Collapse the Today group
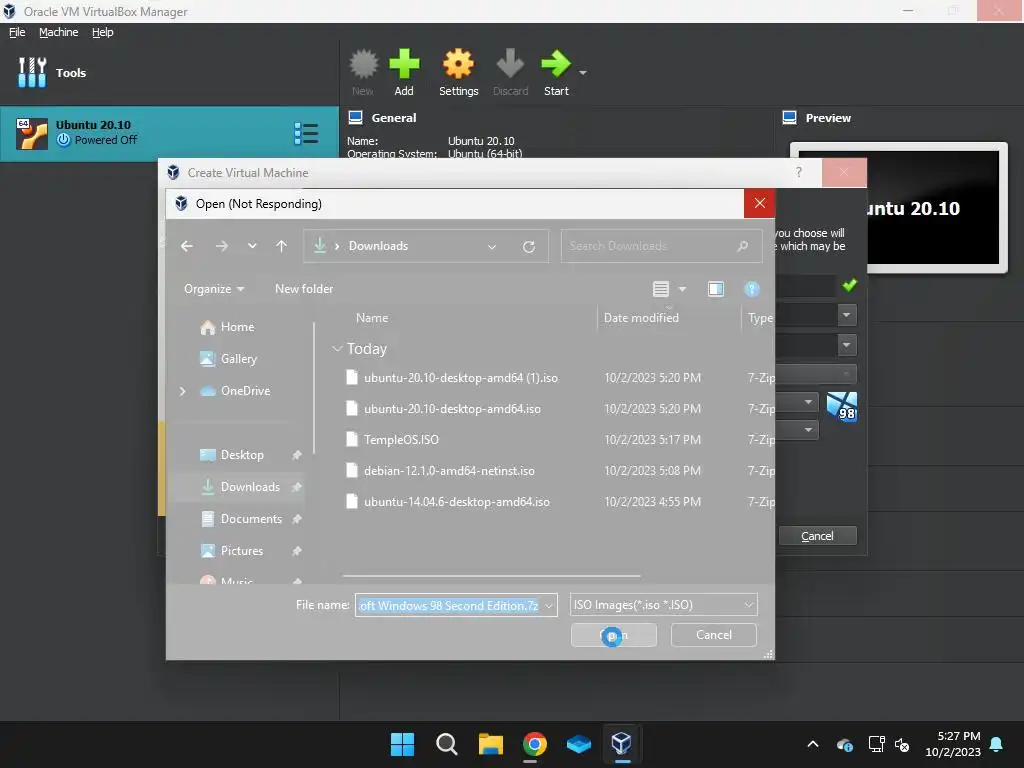Viewport: 1024px width, 768px height. point(337,349)
